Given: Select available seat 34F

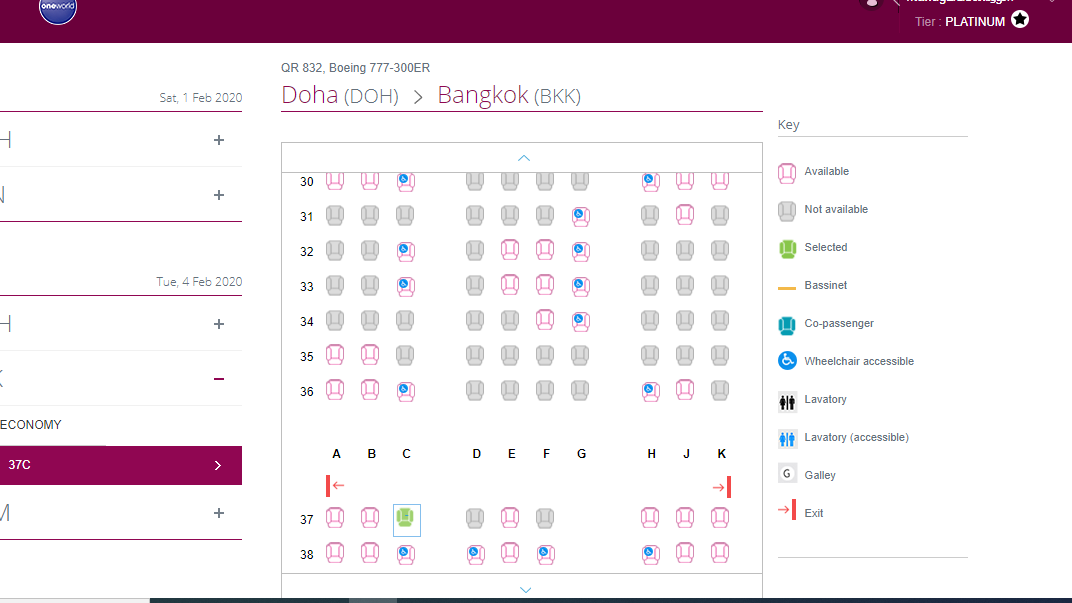Looking at the screenshot, I should pyautogui.click(x=545, y=320).
